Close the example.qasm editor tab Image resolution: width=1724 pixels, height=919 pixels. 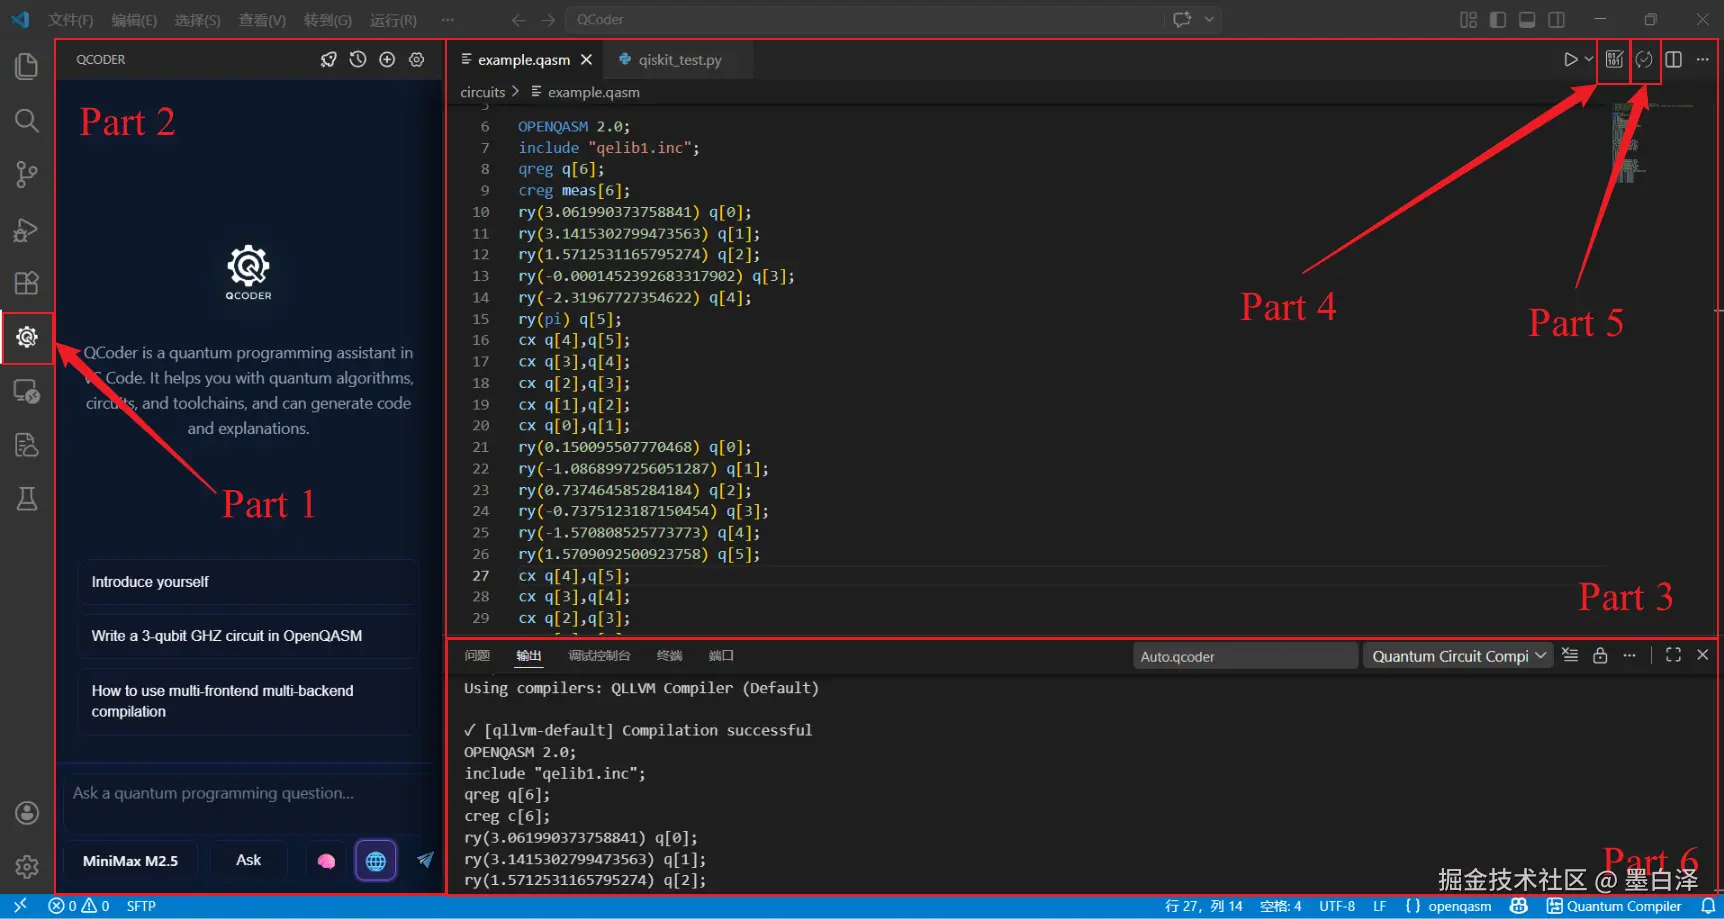(x=586, y=60)
